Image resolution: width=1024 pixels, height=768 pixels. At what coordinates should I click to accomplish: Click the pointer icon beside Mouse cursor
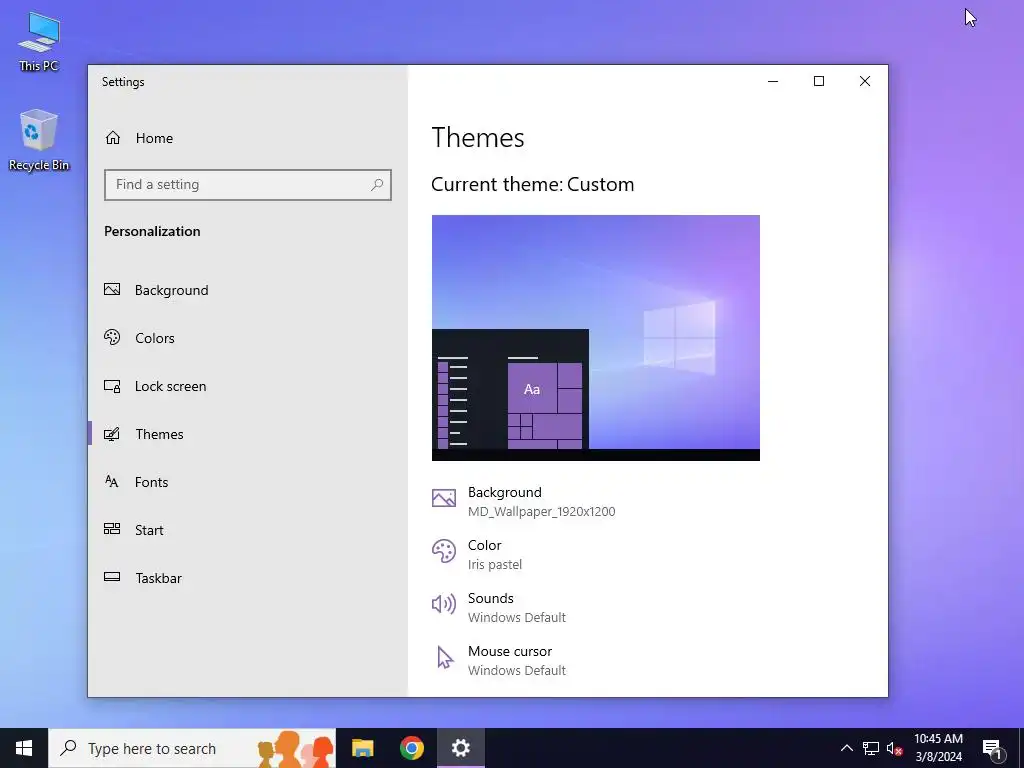pos(445,658)
